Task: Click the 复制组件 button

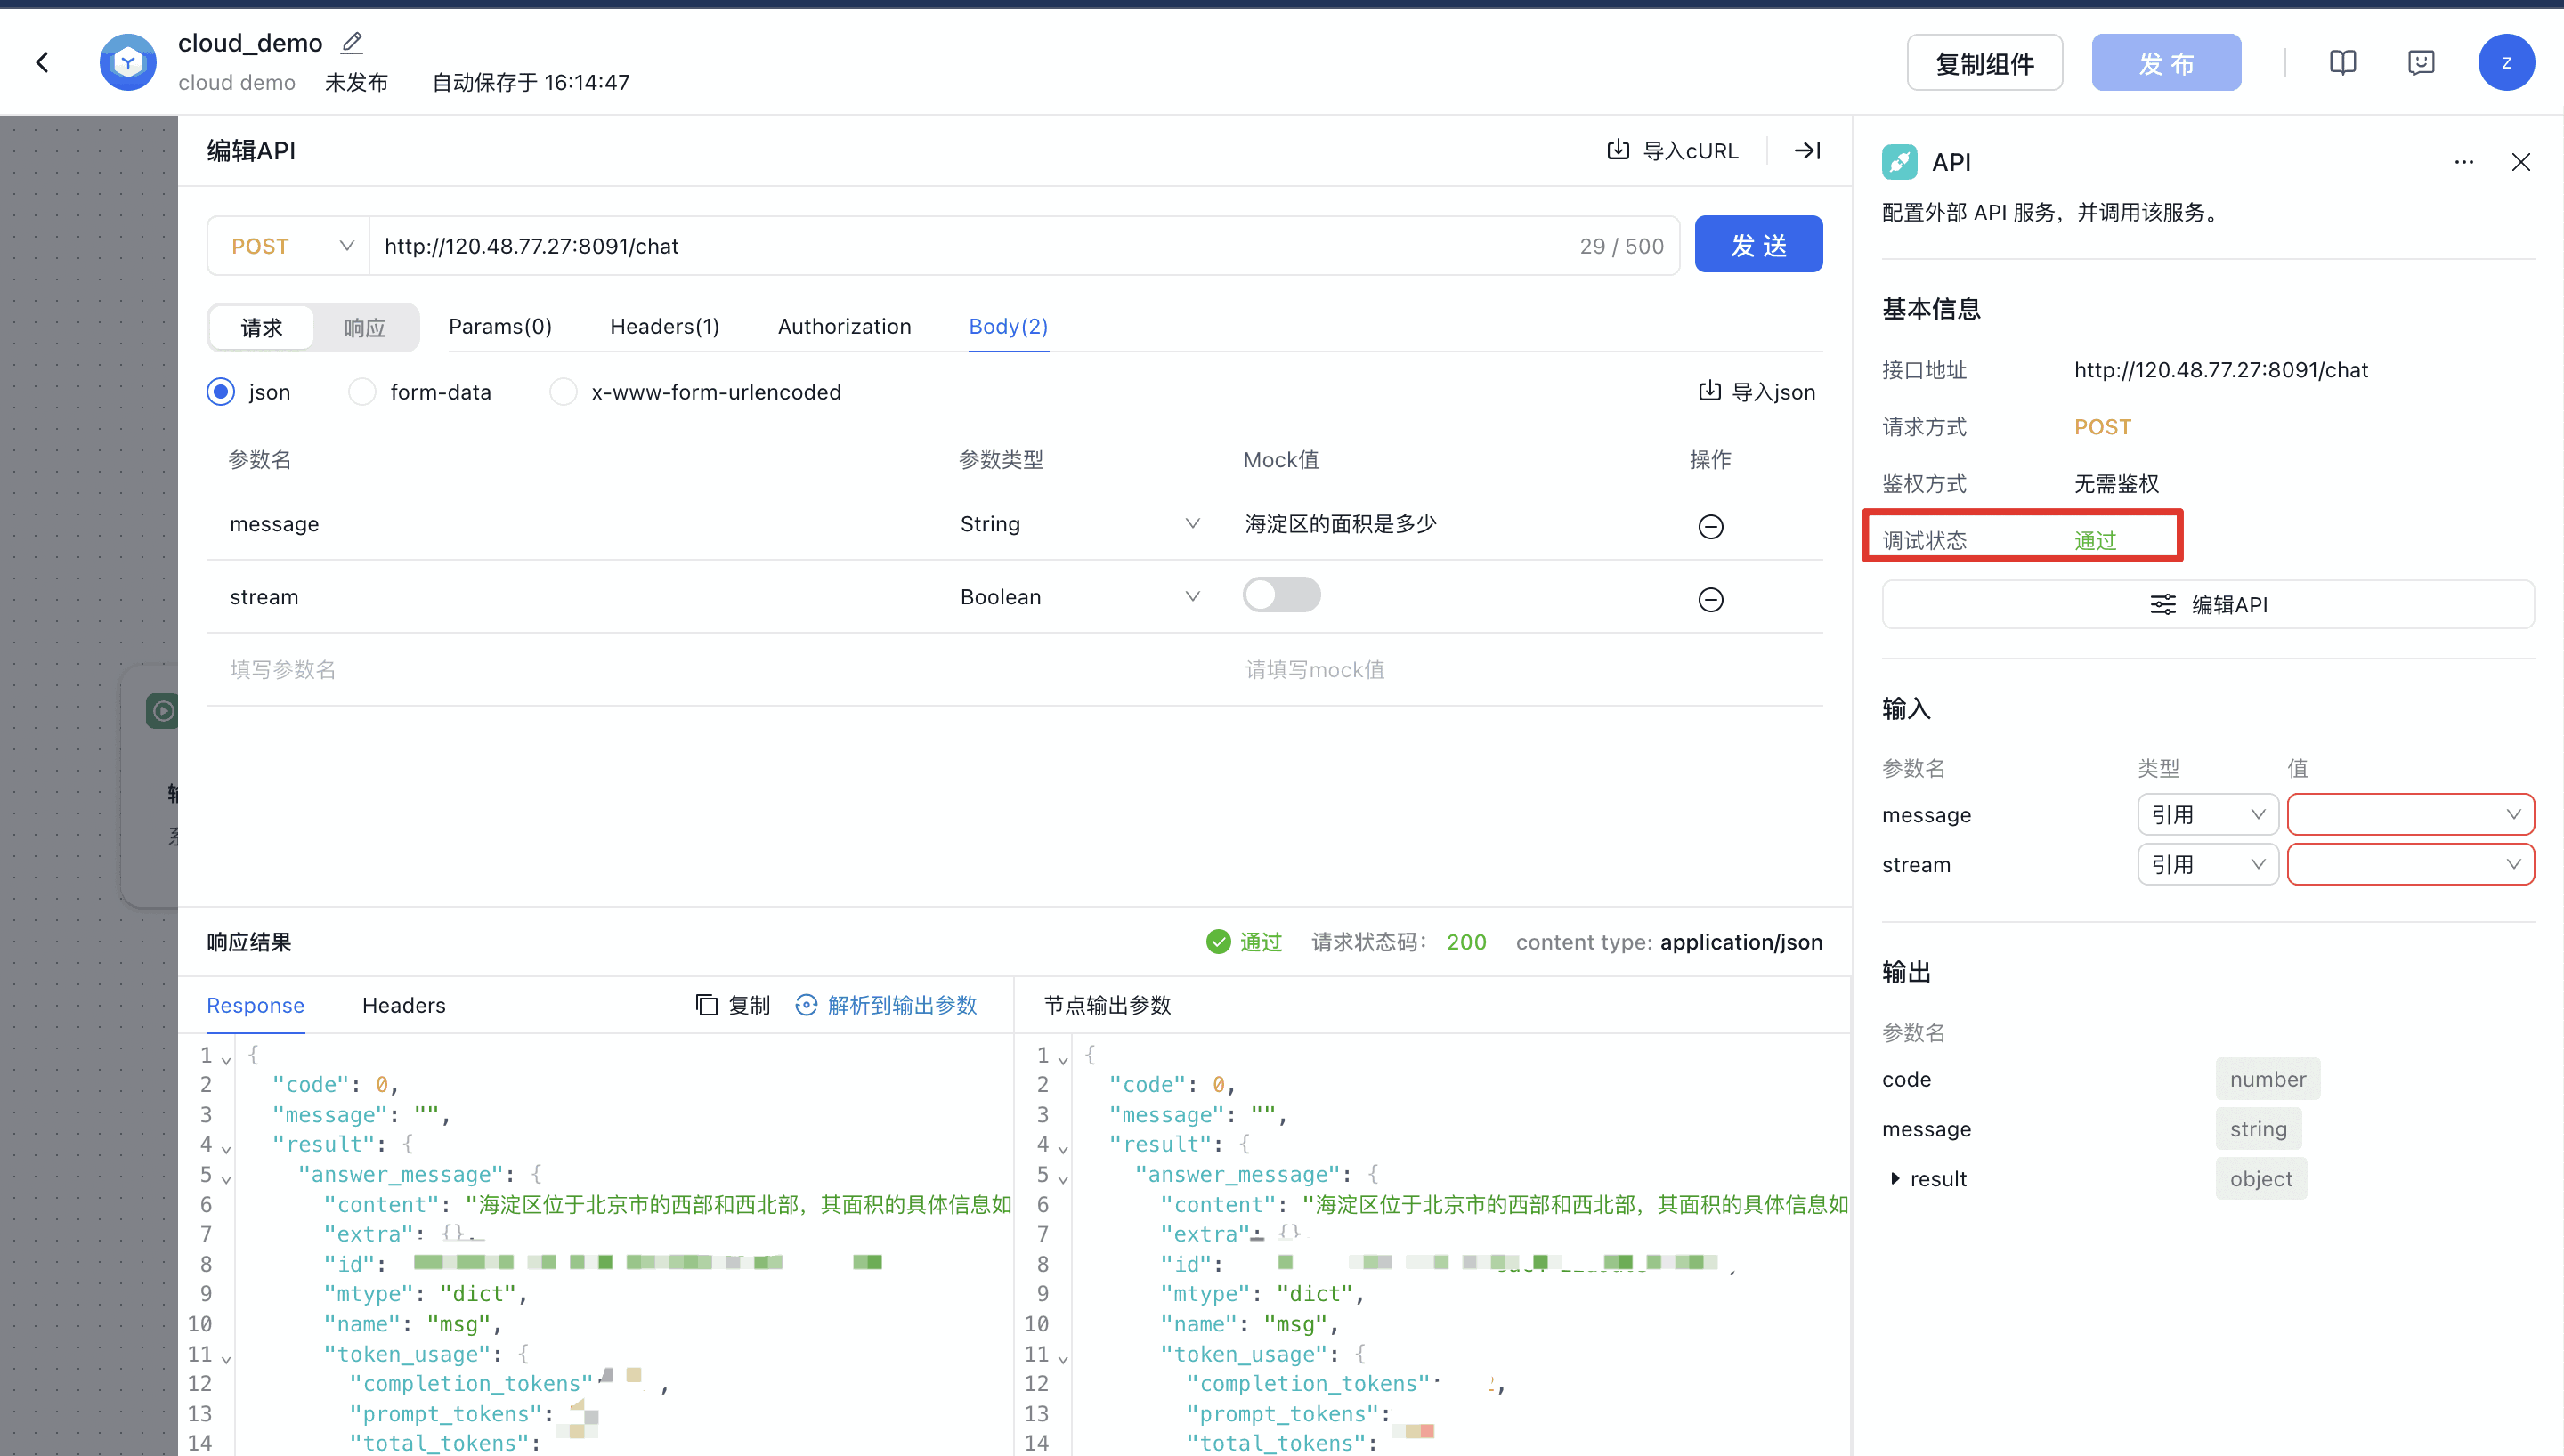Action: click(x=1984, y=62)
